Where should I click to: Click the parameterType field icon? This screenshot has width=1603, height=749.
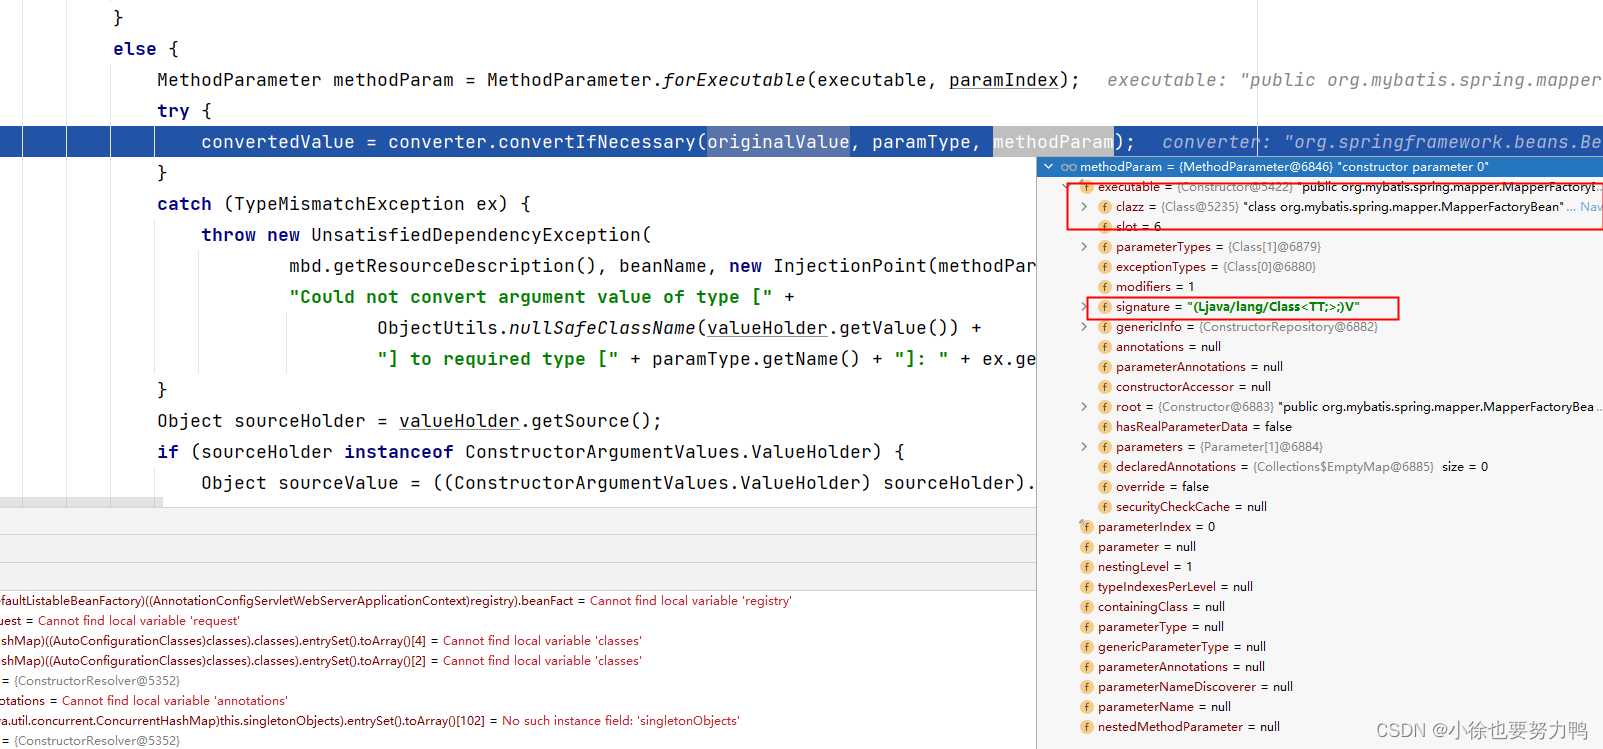tap(1086, 627)
